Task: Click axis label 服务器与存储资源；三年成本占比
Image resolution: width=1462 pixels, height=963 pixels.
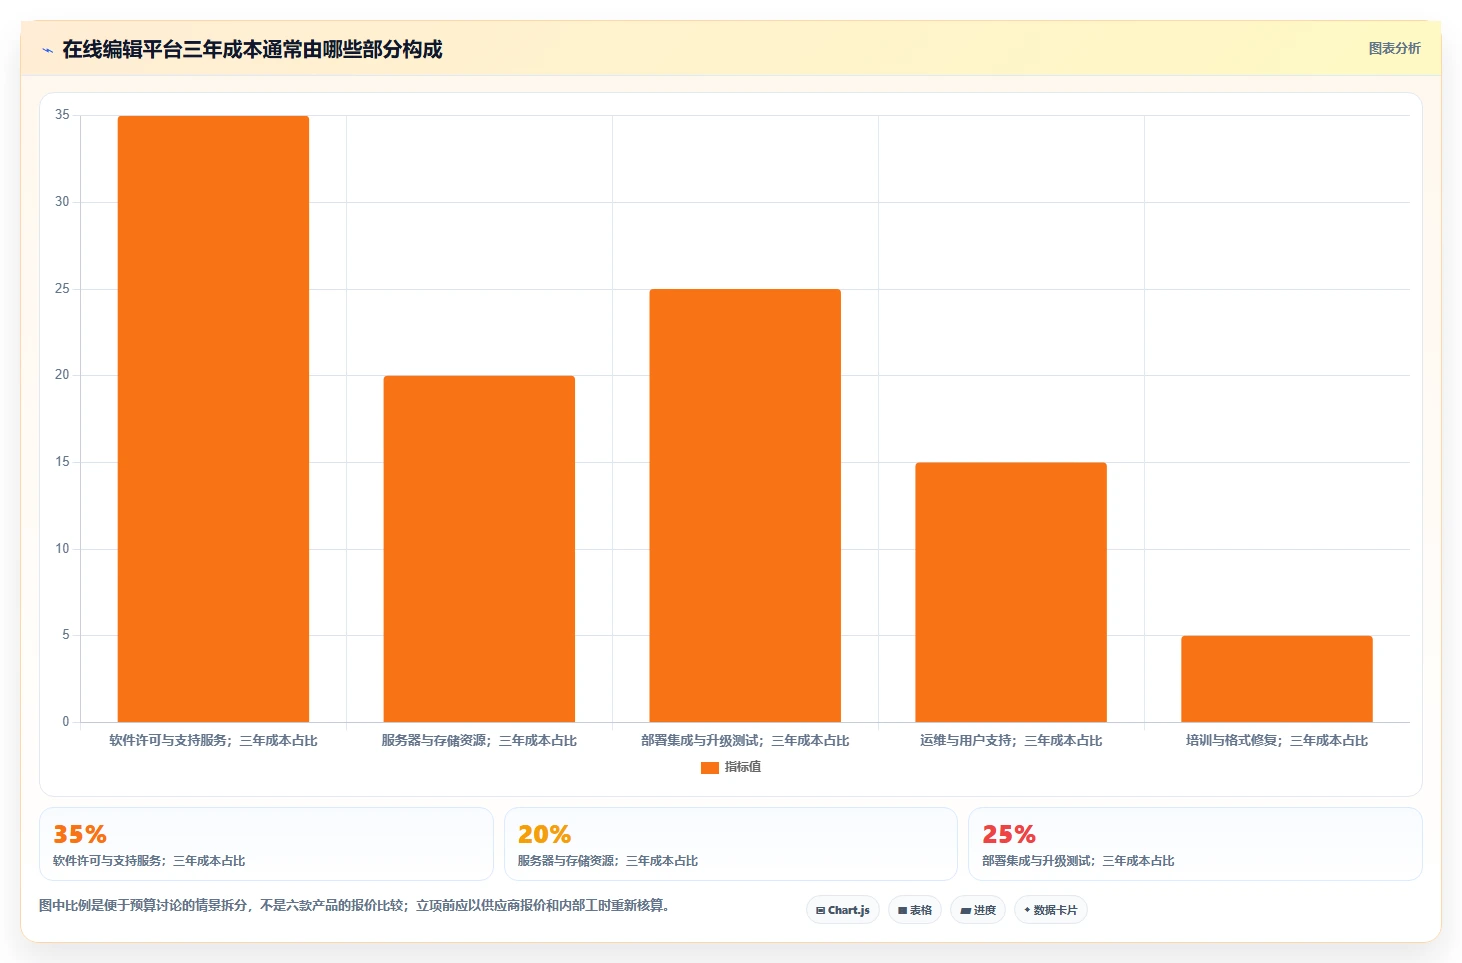Action: point(479,741)
